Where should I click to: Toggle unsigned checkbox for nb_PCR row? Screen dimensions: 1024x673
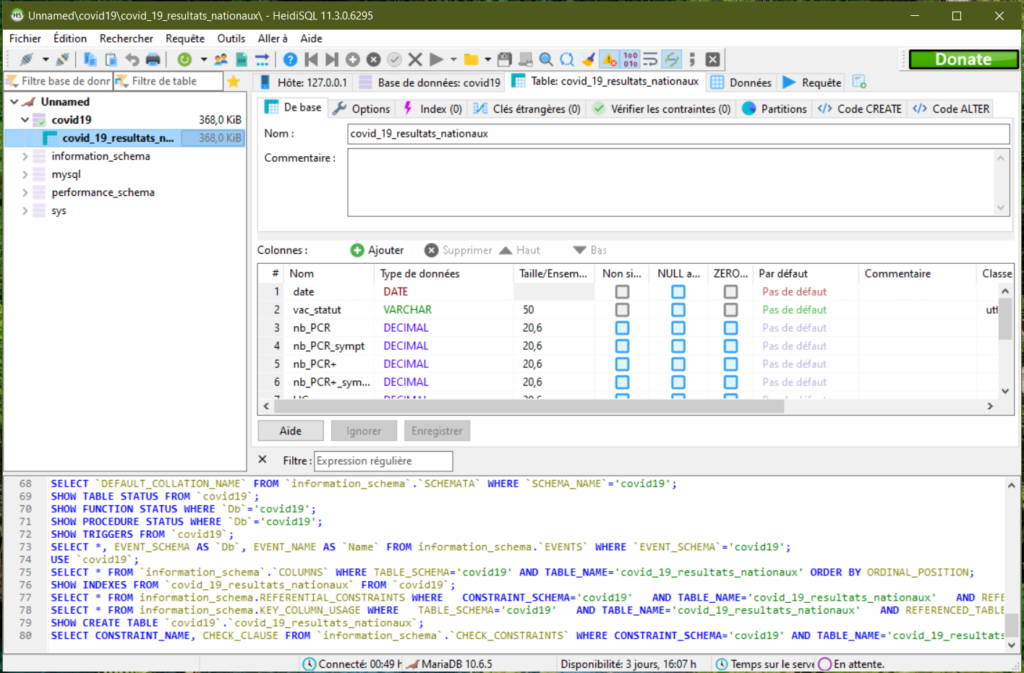pos(622,328)
